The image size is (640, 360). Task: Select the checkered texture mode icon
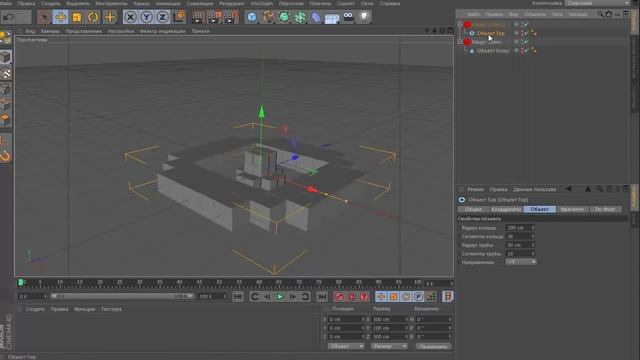click(5, 74)
